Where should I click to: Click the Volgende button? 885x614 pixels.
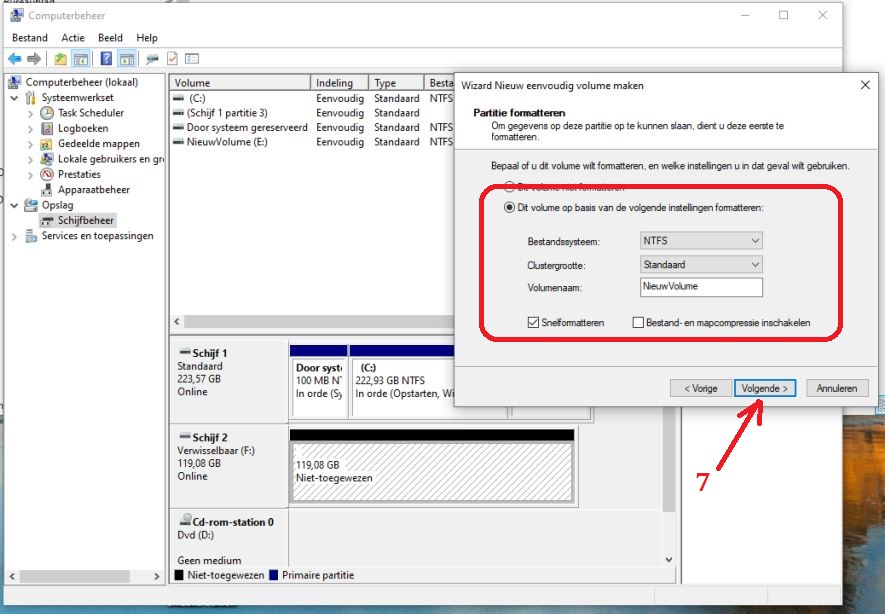click(765, 388)
